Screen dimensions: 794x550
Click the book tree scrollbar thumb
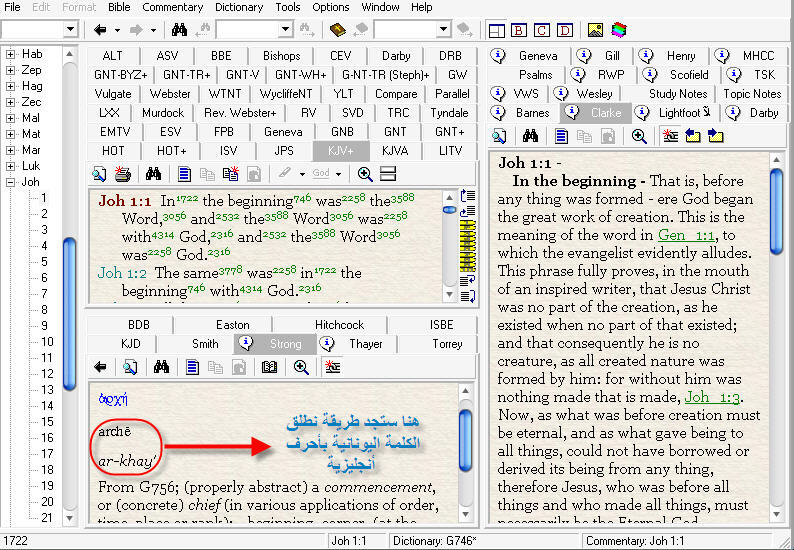click(69, 314)
